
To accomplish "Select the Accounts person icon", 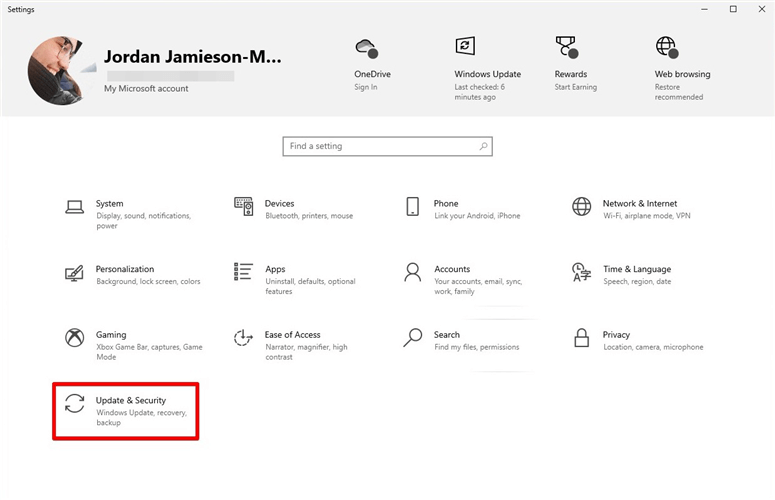I will pos(413,272).
